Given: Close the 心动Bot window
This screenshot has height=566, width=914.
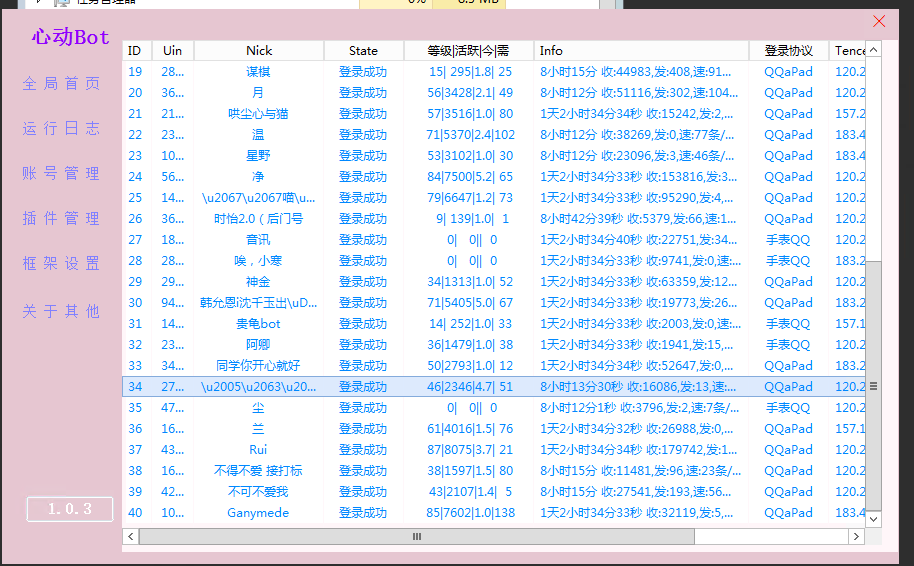Looking at the screenshot, I should [879, 21].
